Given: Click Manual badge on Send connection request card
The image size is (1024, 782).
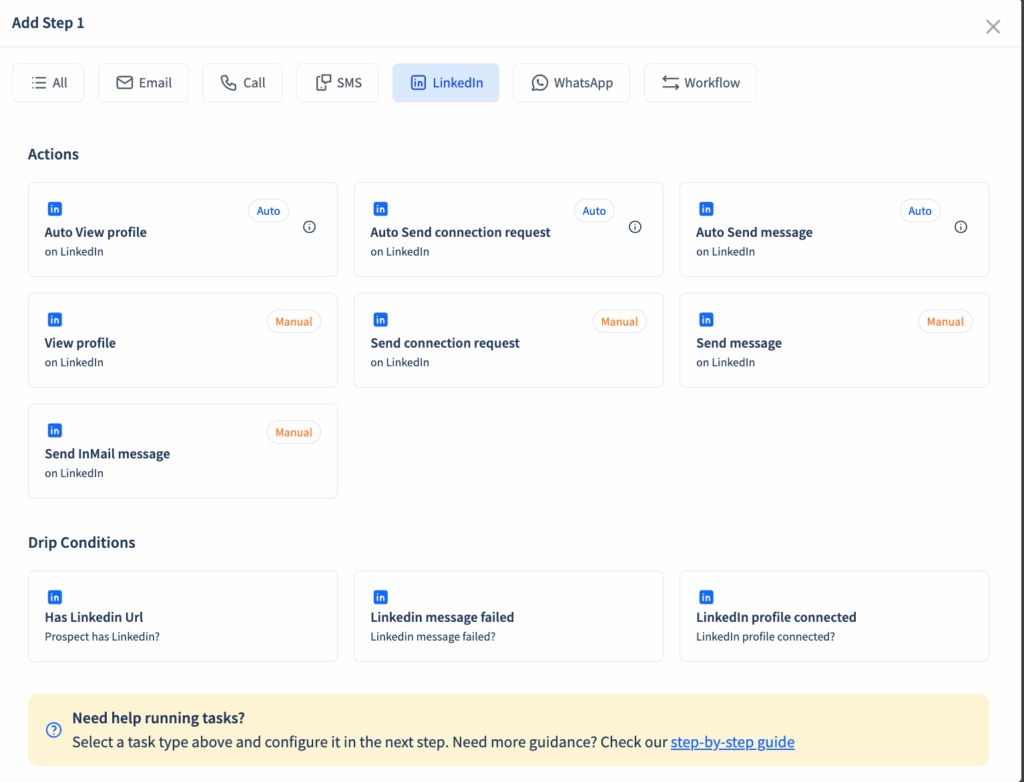Looking at the screenshot, I should pos(620,321).
